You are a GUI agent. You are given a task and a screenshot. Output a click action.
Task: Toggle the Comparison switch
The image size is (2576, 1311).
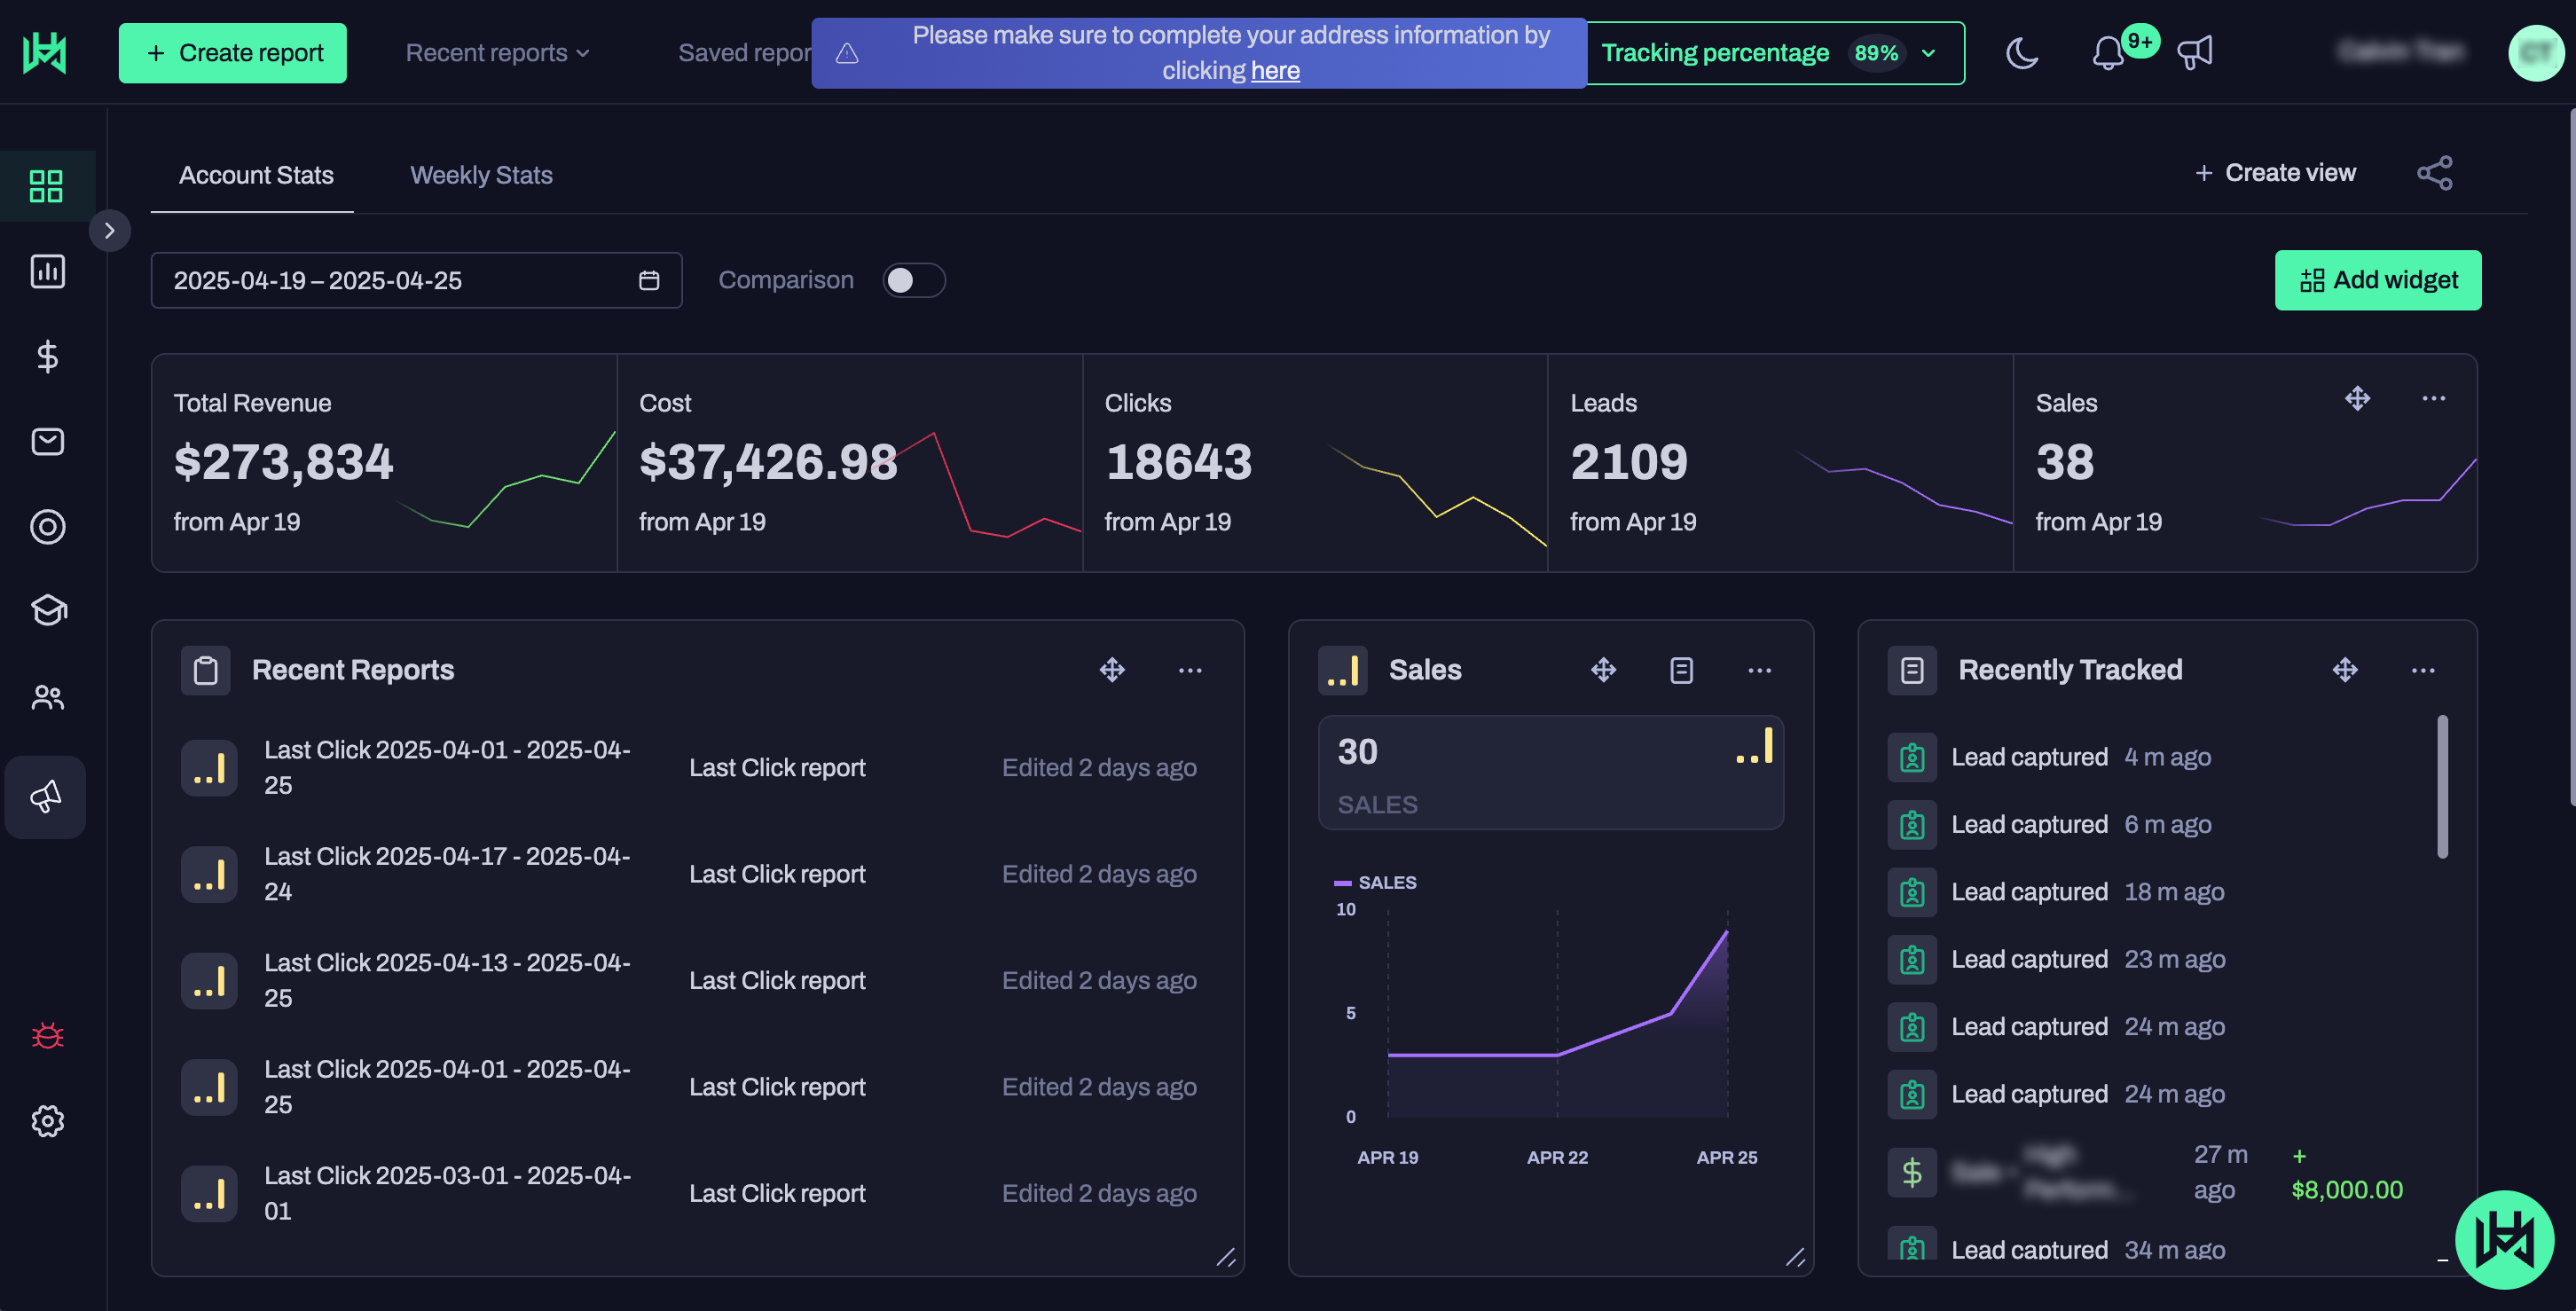coord(913,280)
